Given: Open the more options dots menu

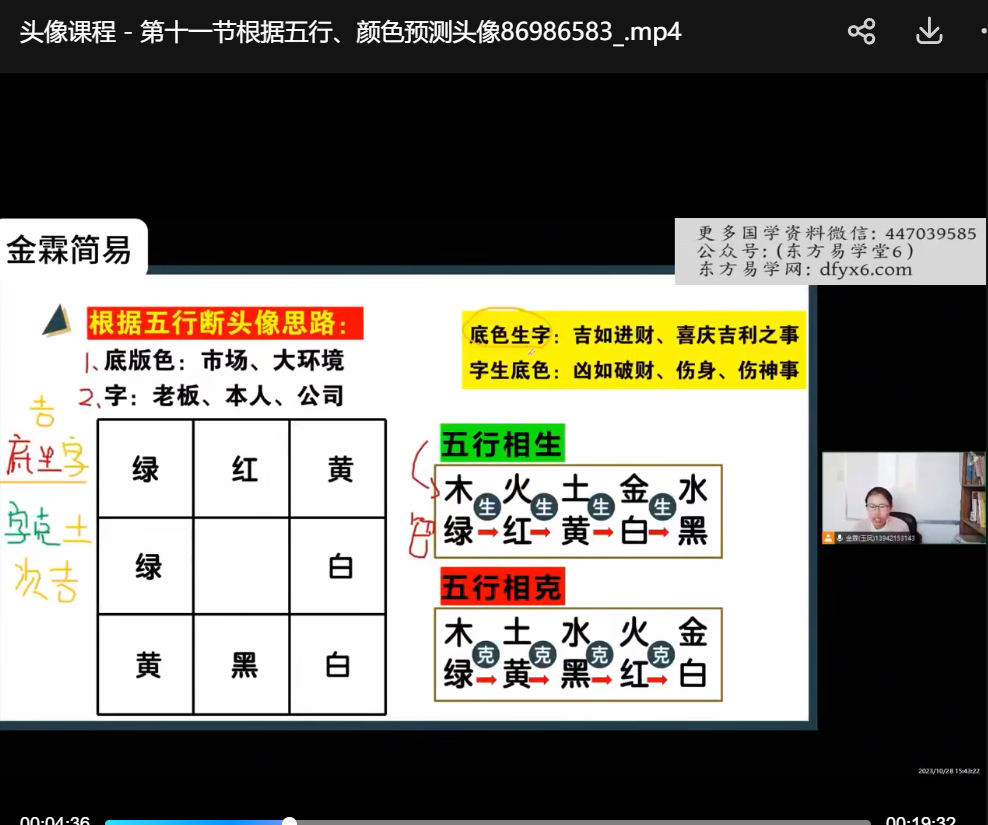Looking at the screenshot, I should tap(983, 32).
